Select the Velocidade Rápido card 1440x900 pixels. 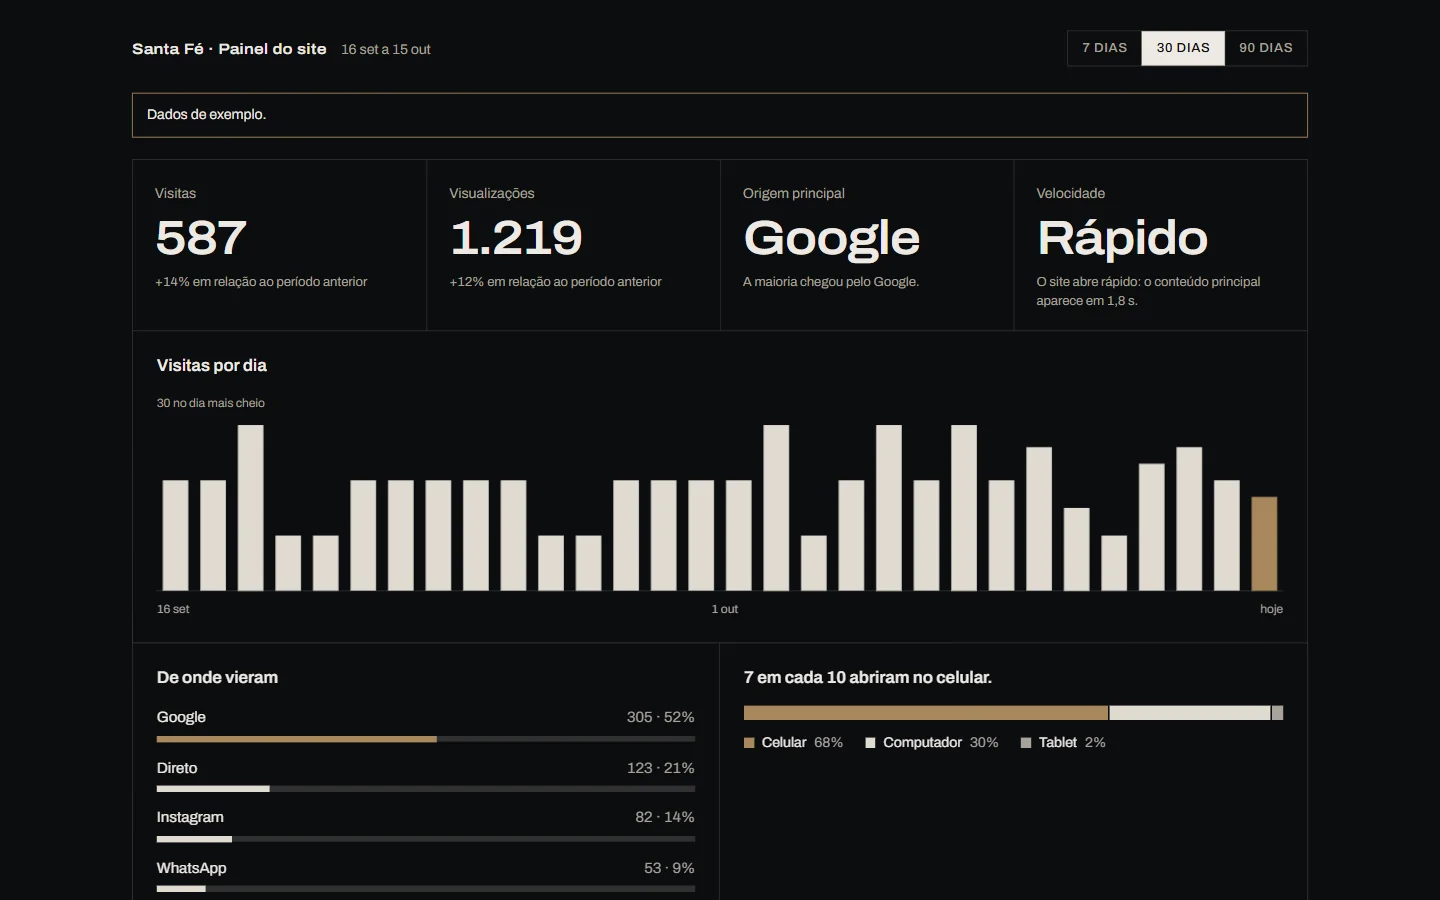coord(1160,245)
